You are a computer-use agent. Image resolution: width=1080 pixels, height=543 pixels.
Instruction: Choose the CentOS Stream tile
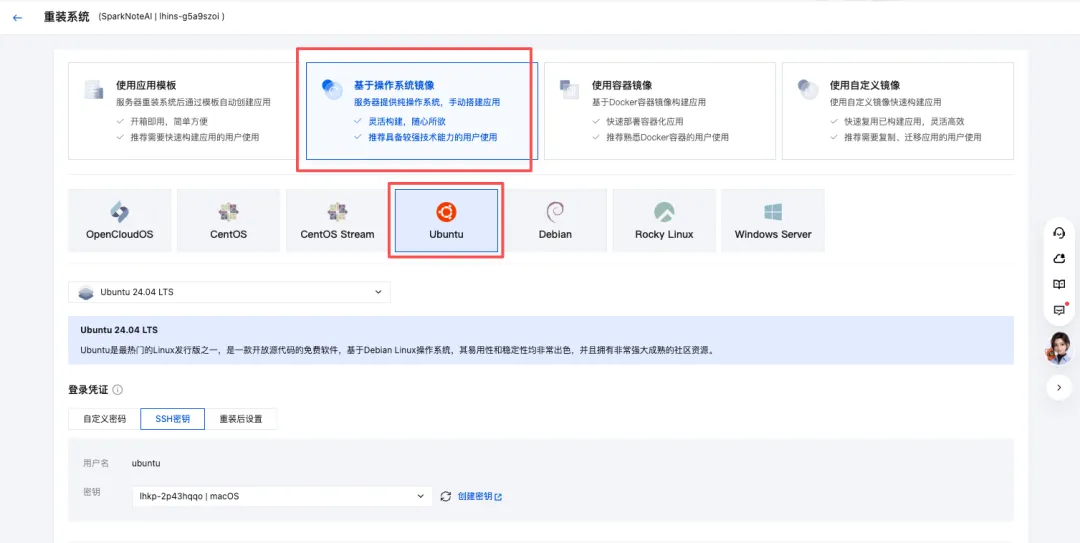pyautogui.click(x=338, y=221)
